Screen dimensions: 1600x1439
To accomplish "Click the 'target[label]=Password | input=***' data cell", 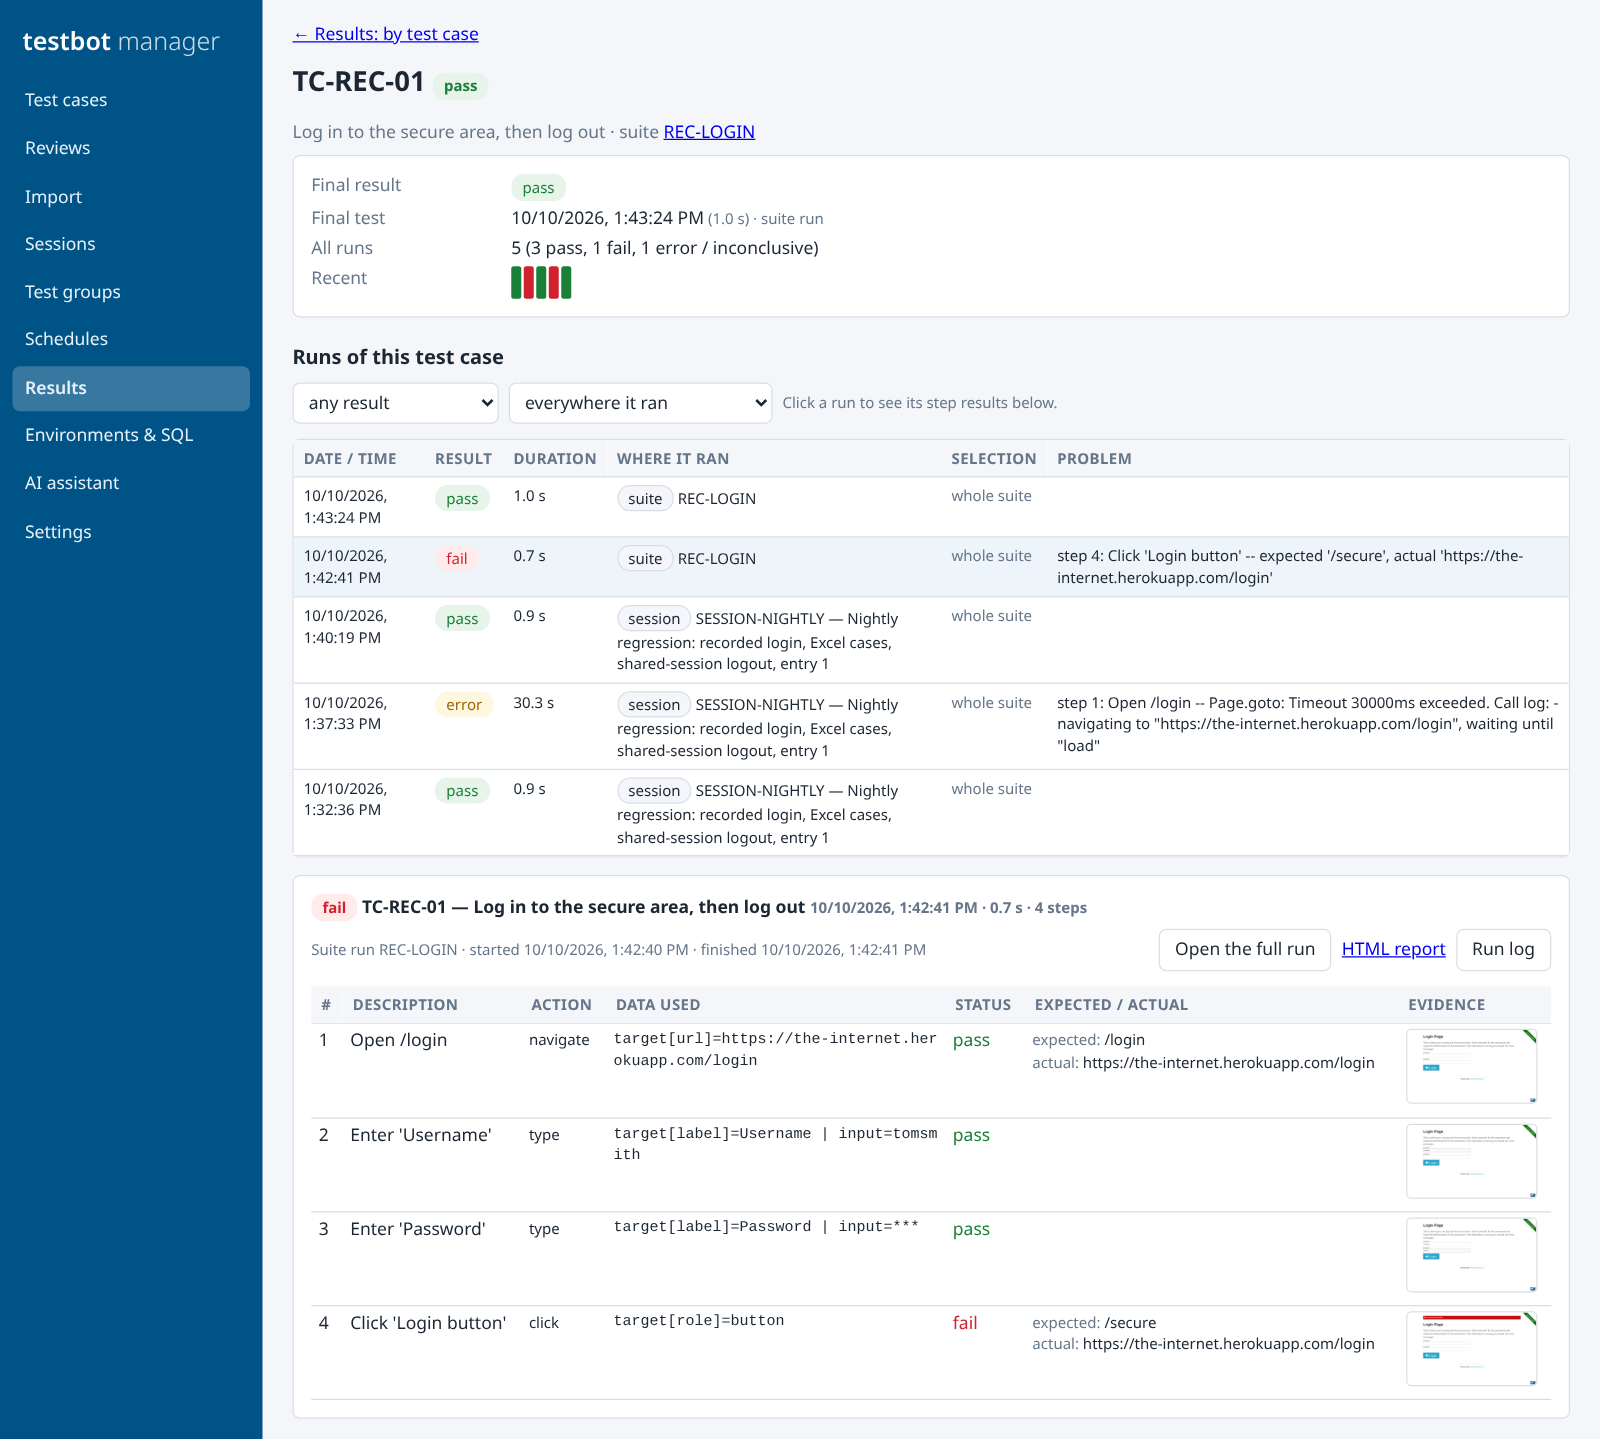I will pos(766,1227).
